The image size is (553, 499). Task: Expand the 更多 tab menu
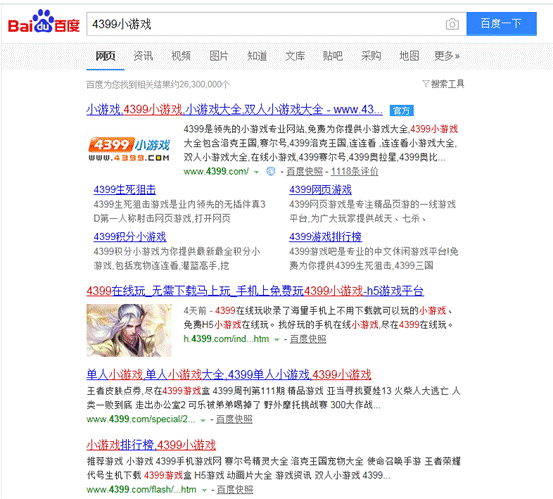(x=447, y=56)
